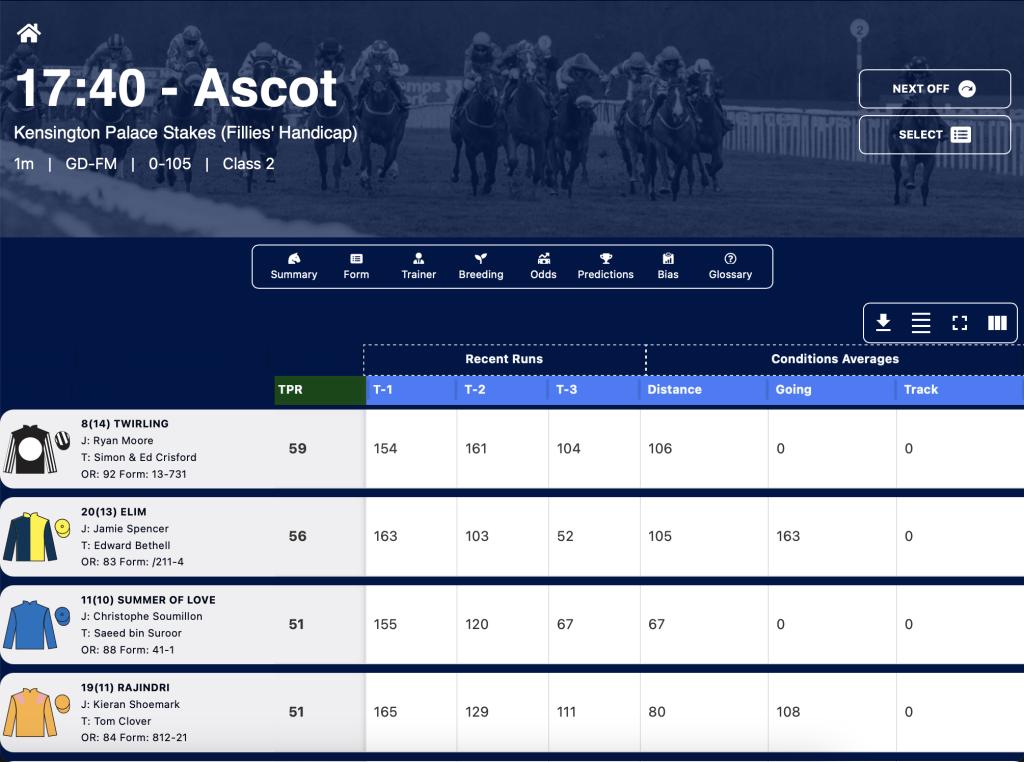Download the table data
The image size is (1024, 762).
[883, 323]
